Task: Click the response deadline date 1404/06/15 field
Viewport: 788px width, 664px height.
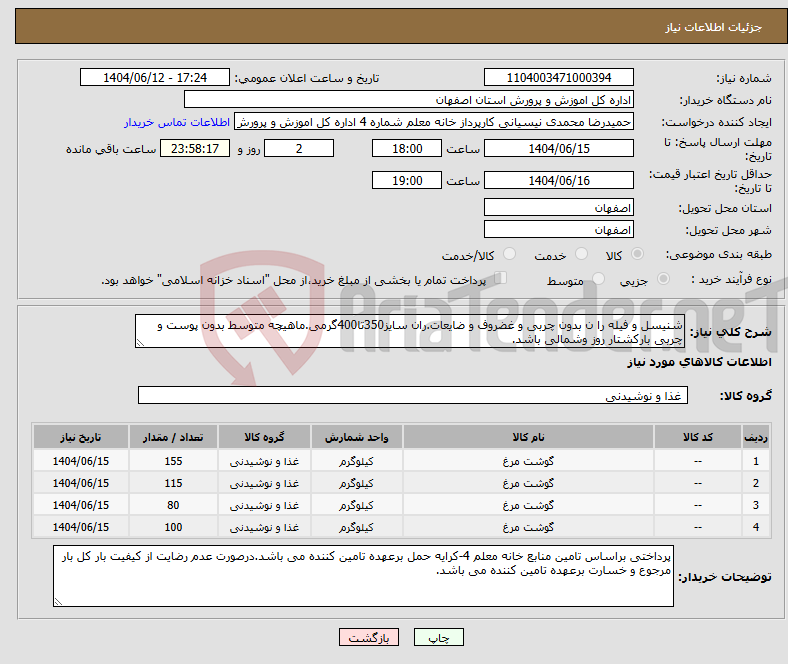Action: [x=558, y=148]
